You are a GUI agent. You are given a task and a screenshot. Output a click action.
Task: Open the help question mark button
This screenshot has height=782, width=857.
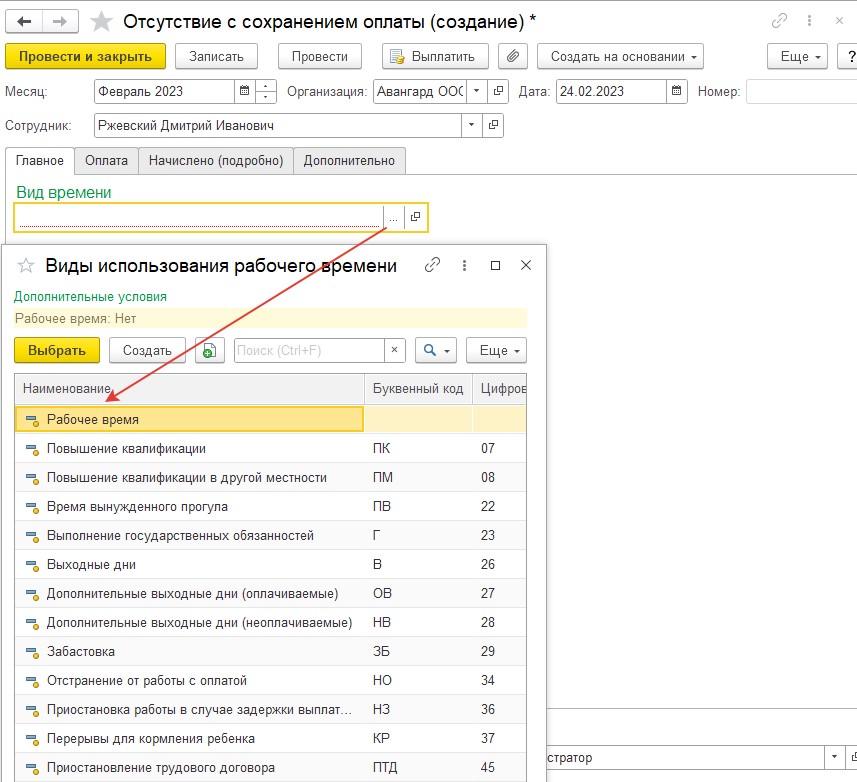tap(848, 56)
